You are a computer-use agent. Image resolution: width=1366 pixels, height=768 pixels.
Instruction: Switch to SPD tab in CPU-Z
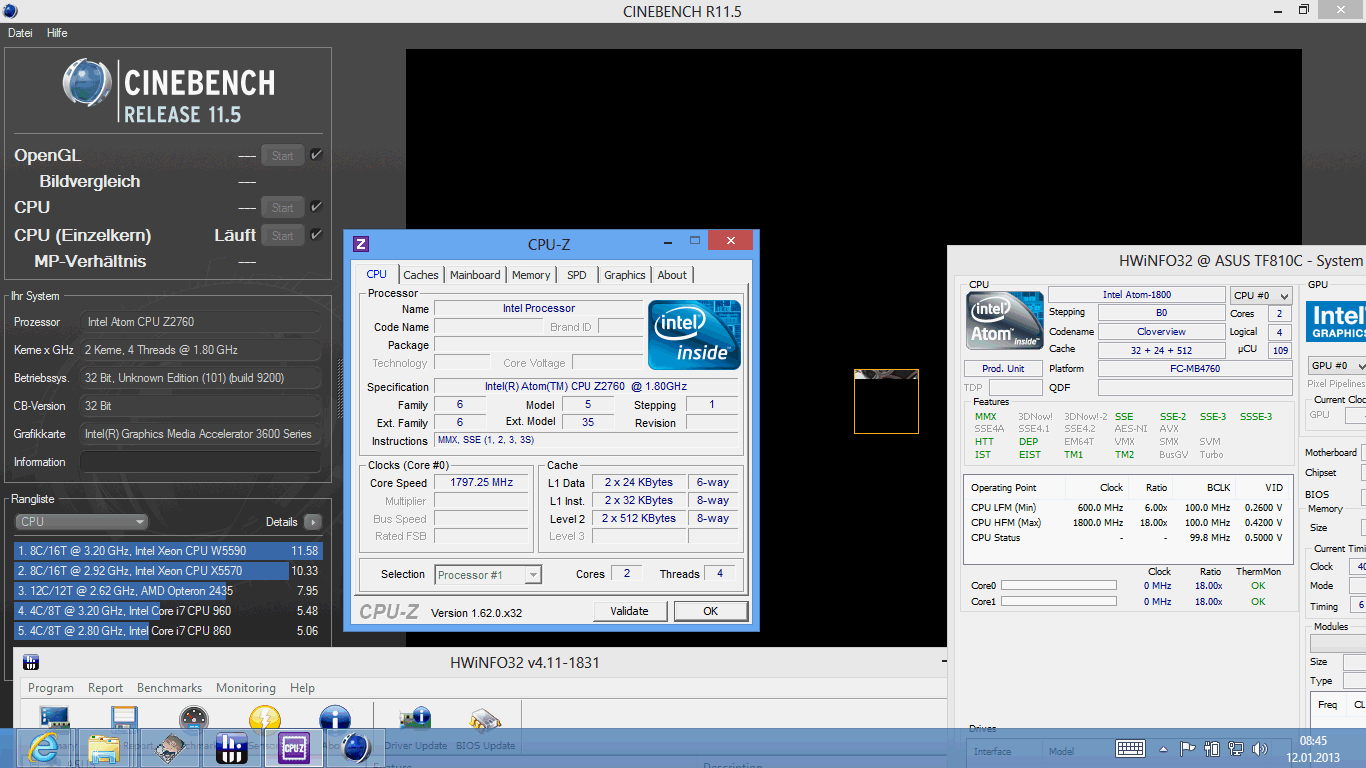577,275
